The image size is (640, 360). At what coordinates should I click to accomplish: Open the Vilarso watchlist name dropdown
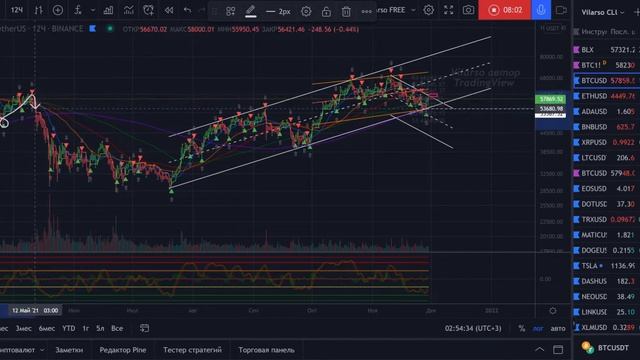602,12
